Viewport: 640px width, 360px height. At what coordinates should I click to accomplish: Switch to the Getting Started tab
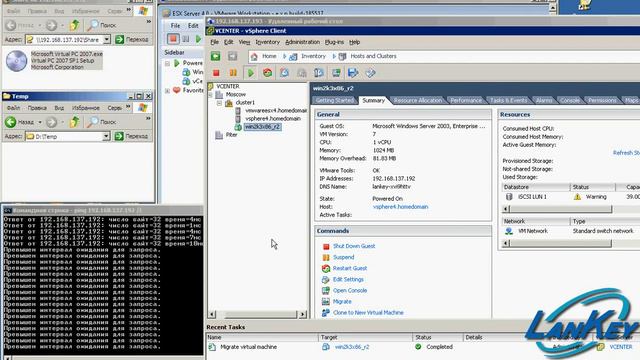click(x=335, y=100)
